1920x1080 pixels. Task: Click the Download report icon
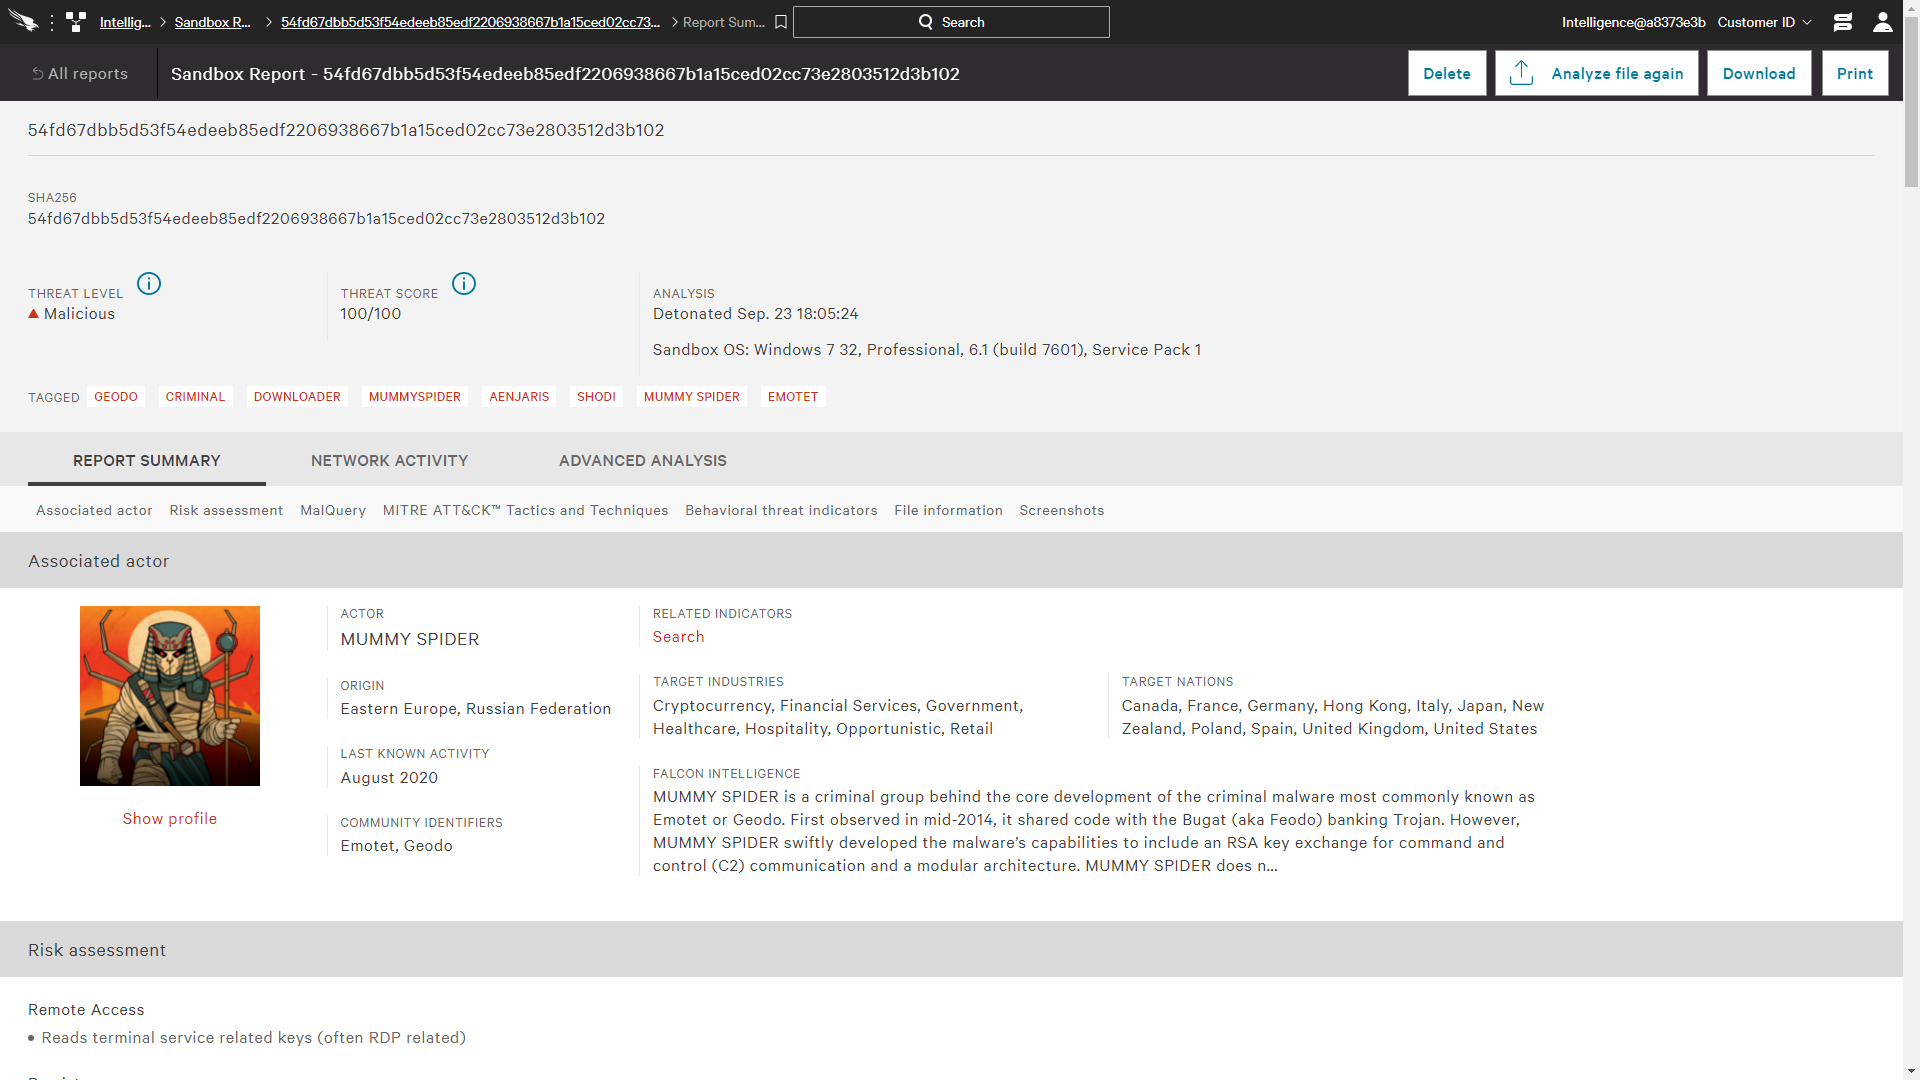(1758, 73)
